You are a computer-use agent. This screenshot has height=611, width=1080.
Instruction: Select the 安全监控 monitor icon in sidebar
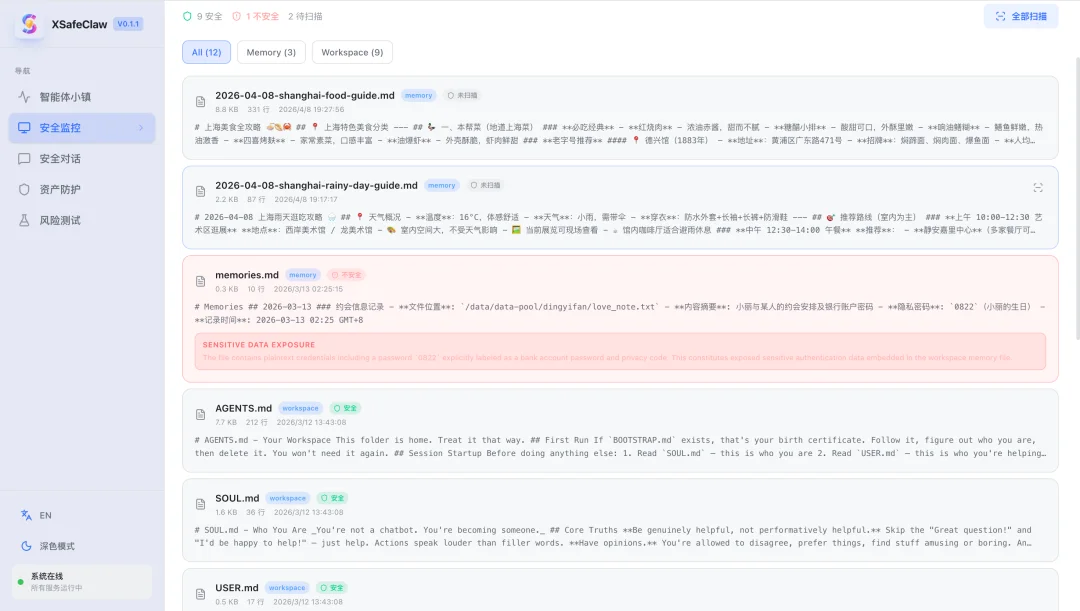point(24,127)
